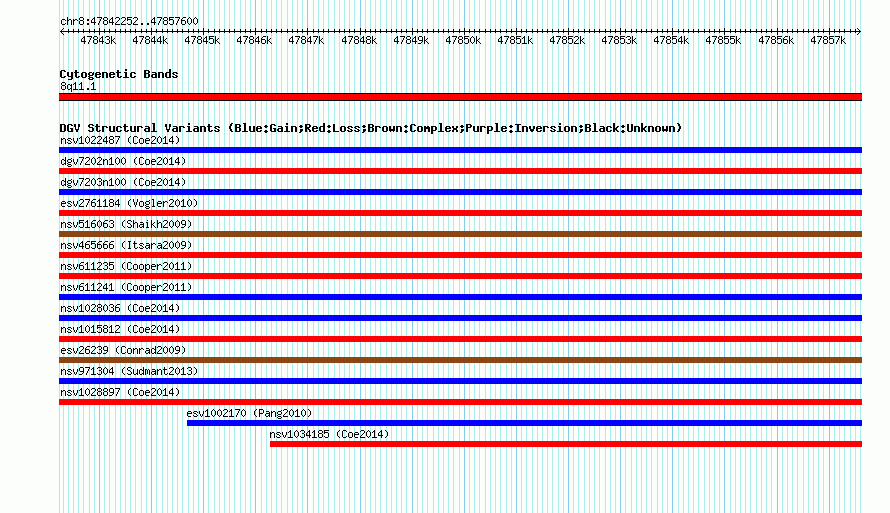Open variant label dgv7202n100 (Coe2014)
The image size is (890, 513).
[x=123, y=161]
